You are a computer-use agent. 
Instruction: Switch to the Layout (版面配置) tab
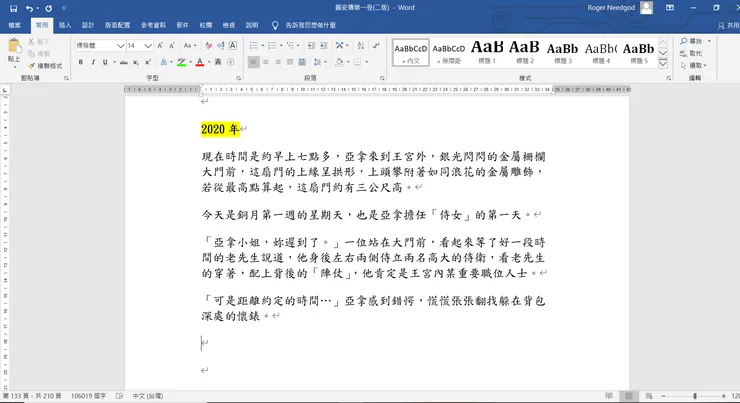click(118, 25)
